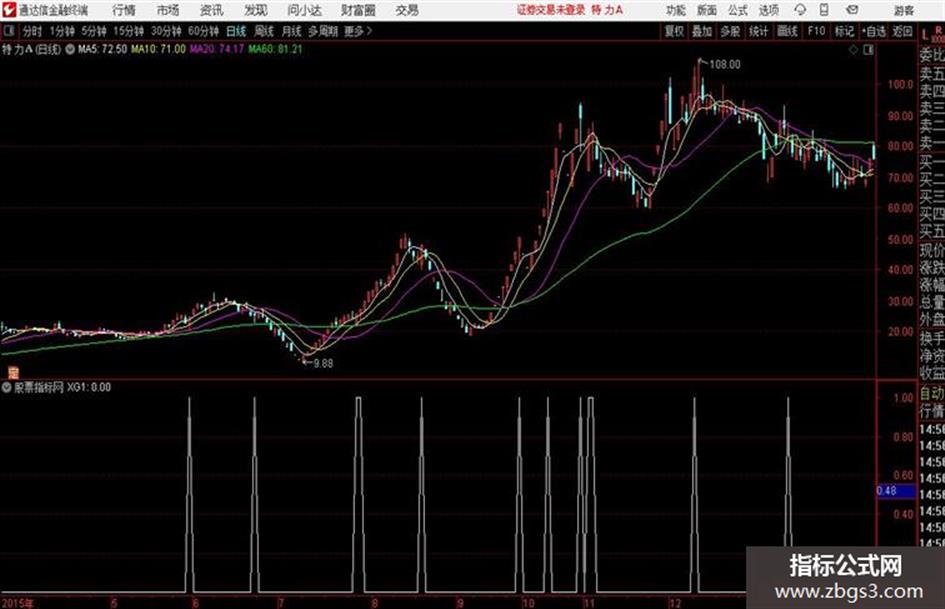Image resolution: width=945 pixels, height=609 pixels.
Task: Click the 统计 statistics button
Action: pyautogui.click(x=759, y=31)
